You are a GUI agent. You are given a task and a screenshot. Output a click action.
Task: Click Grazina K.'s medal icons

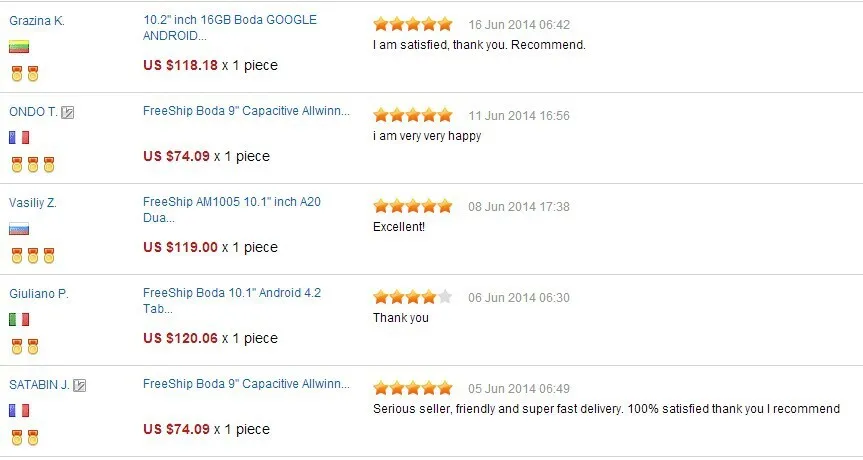[25, 73]
